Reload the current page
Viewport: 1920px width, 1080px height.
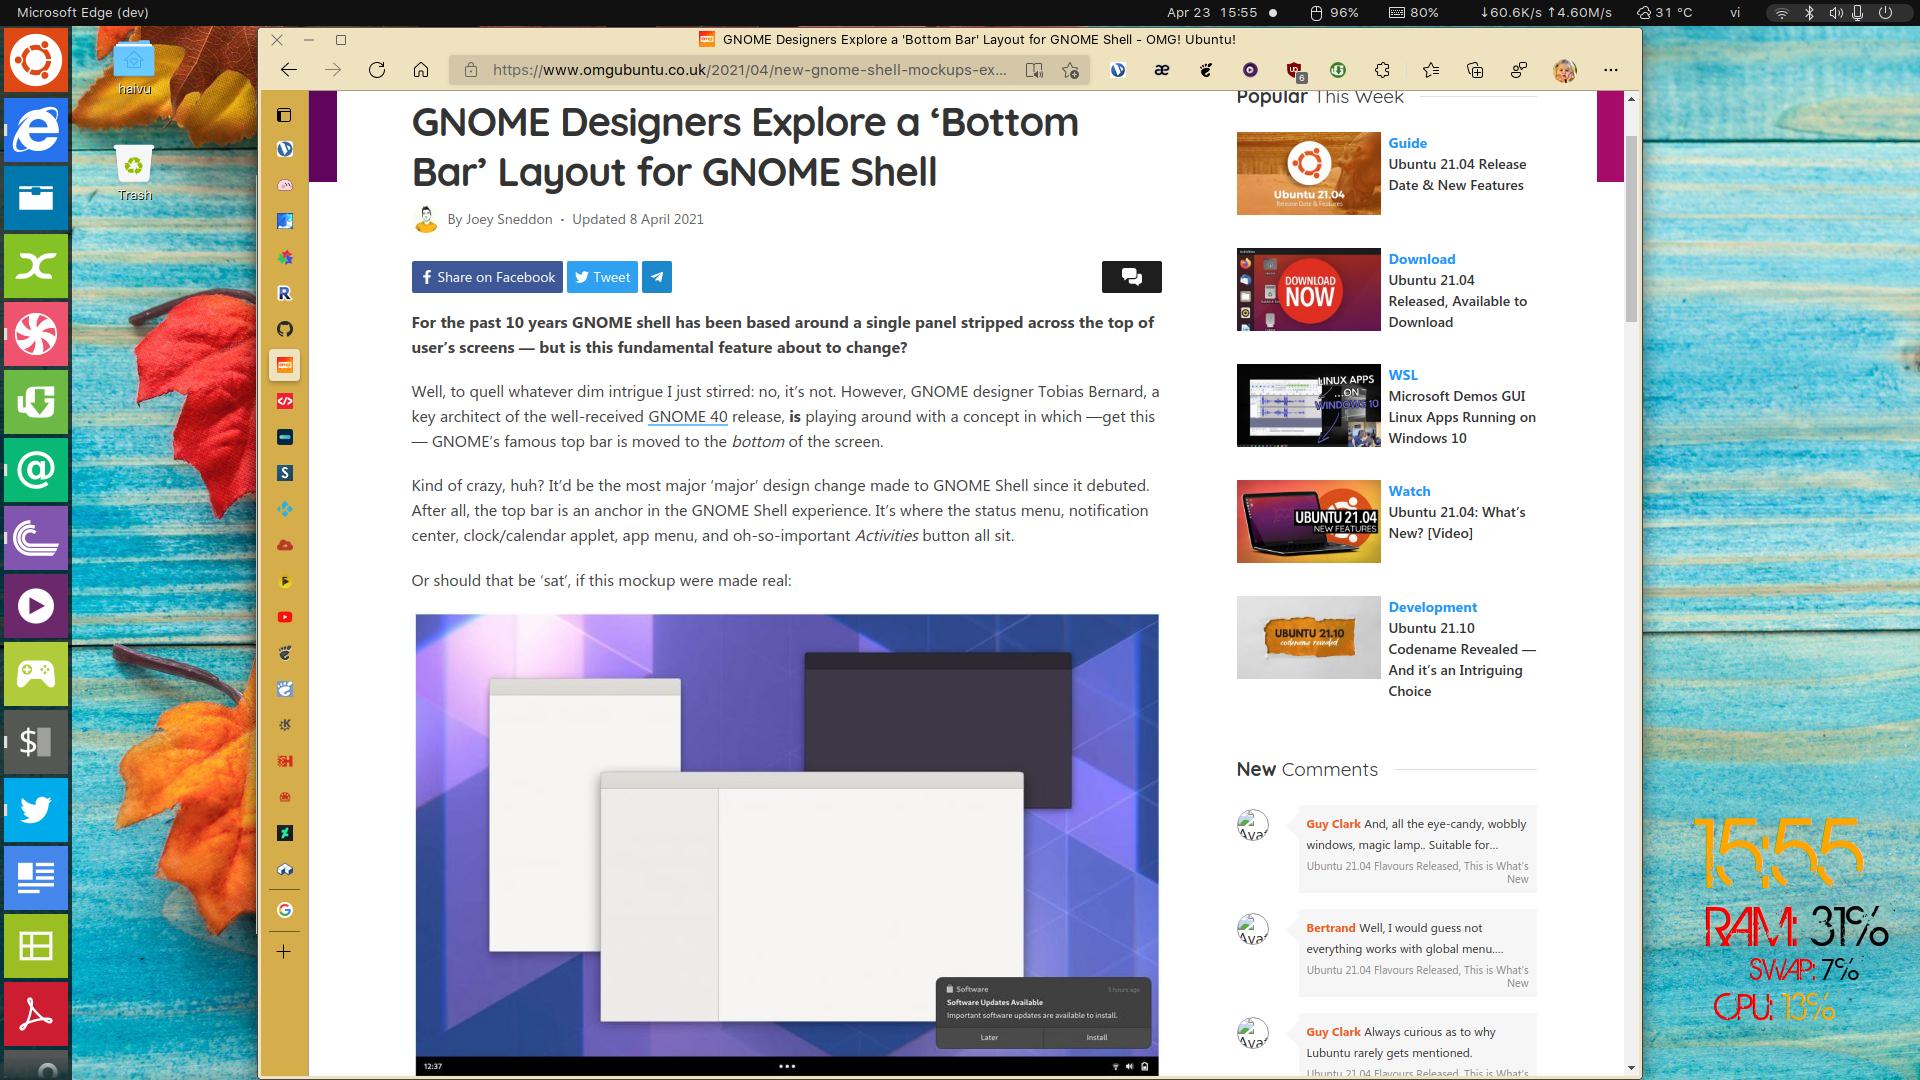coord(377,70)
